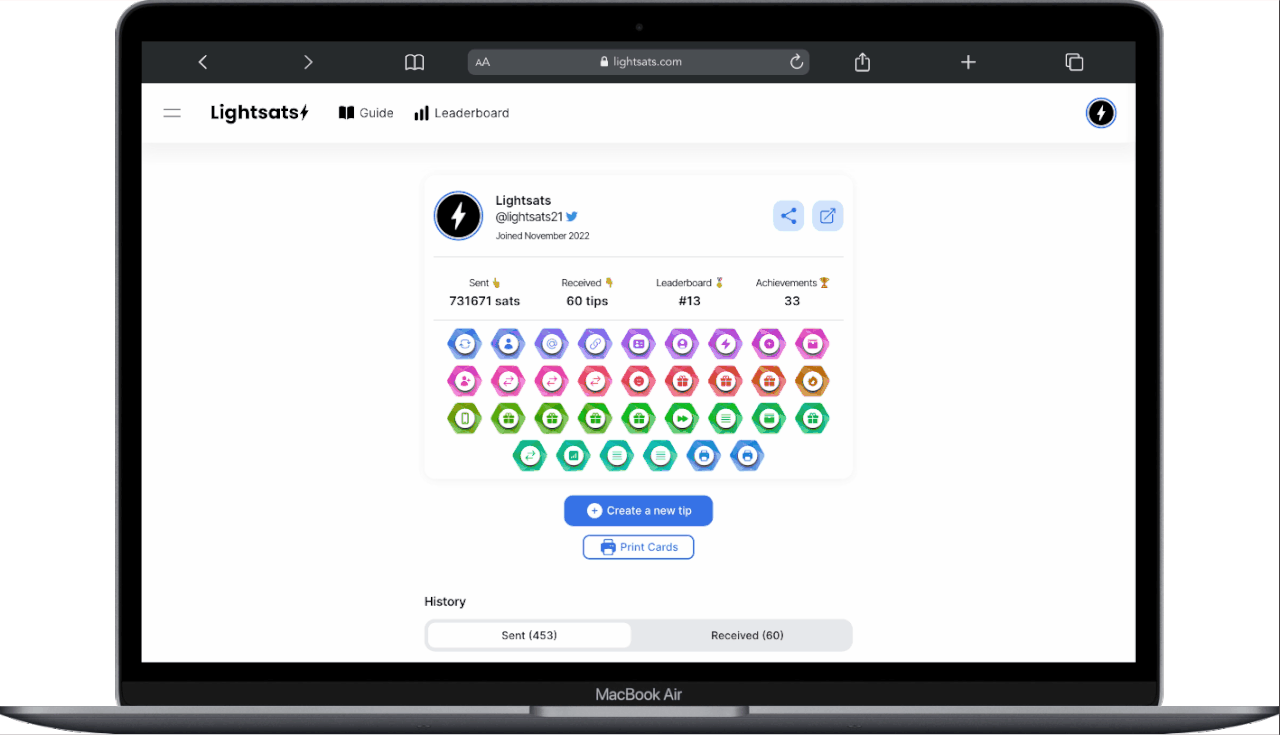The width and height of the screenshot is (1280, 735).
Task: Click the red smiley face achievement badge
Action: (x=638, y=381)
